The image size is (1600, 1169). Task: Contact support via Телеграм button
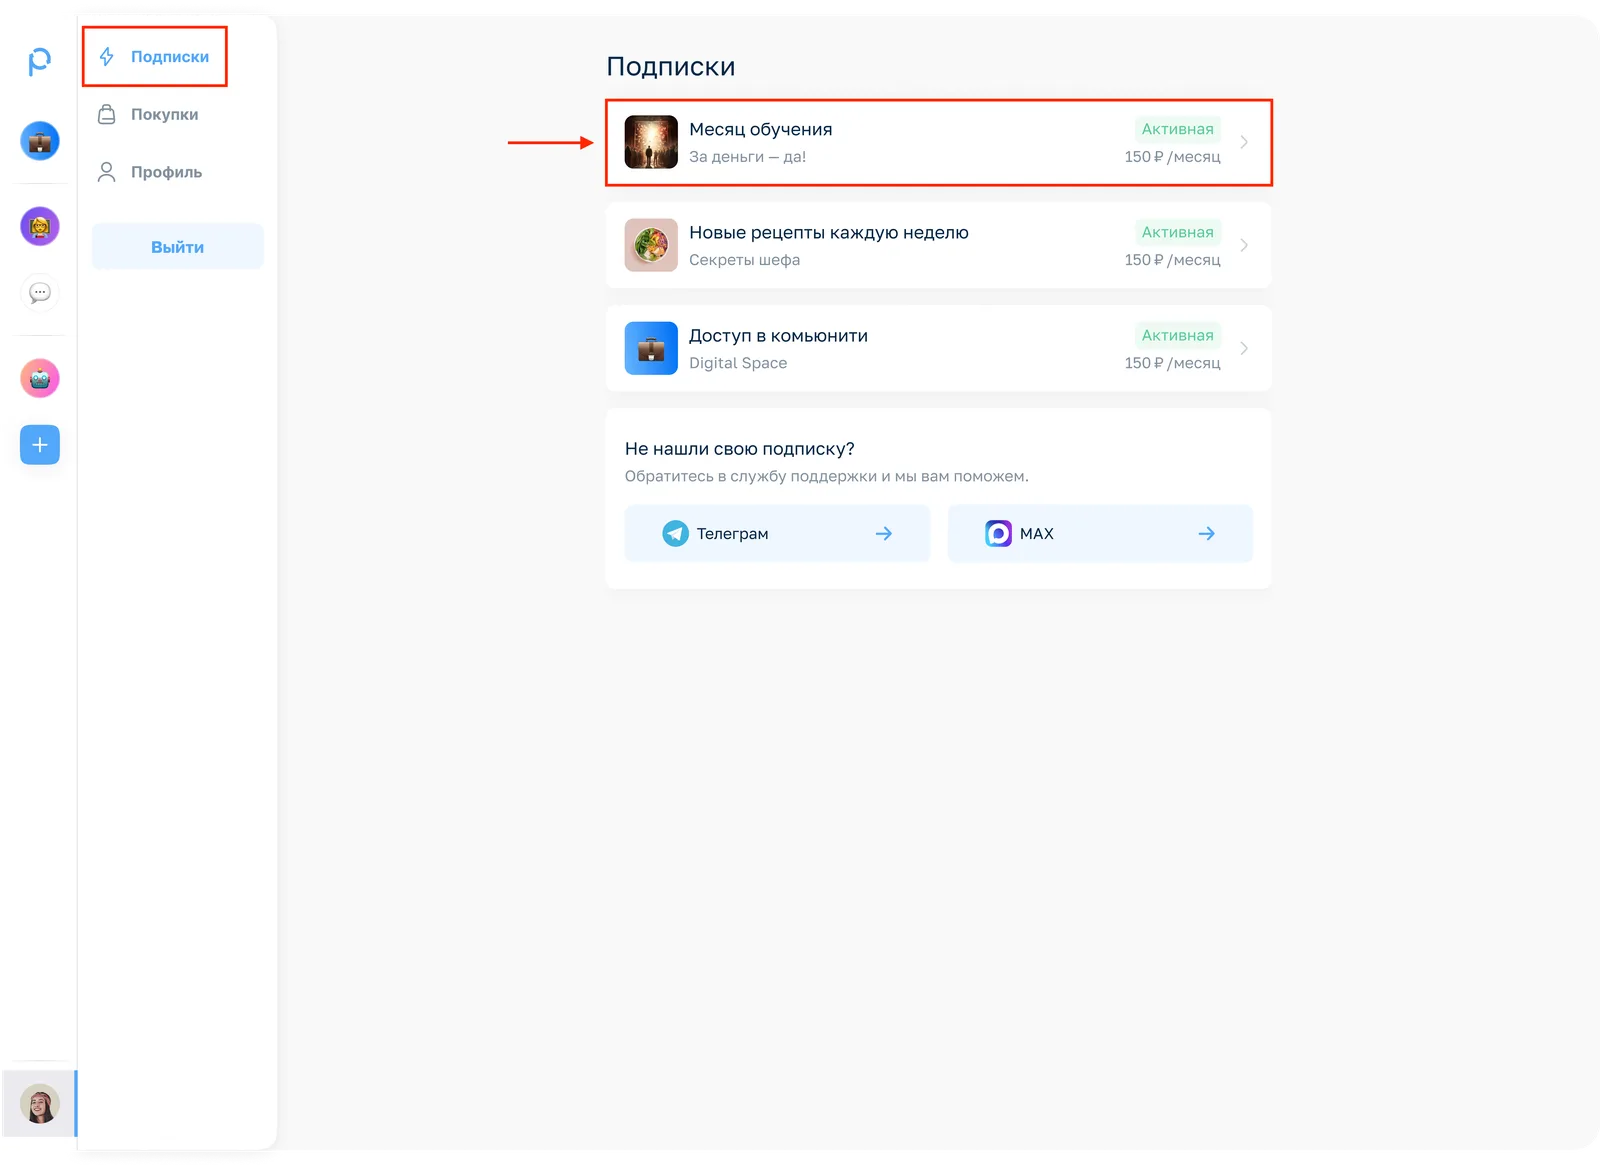(x=777, y=534)
